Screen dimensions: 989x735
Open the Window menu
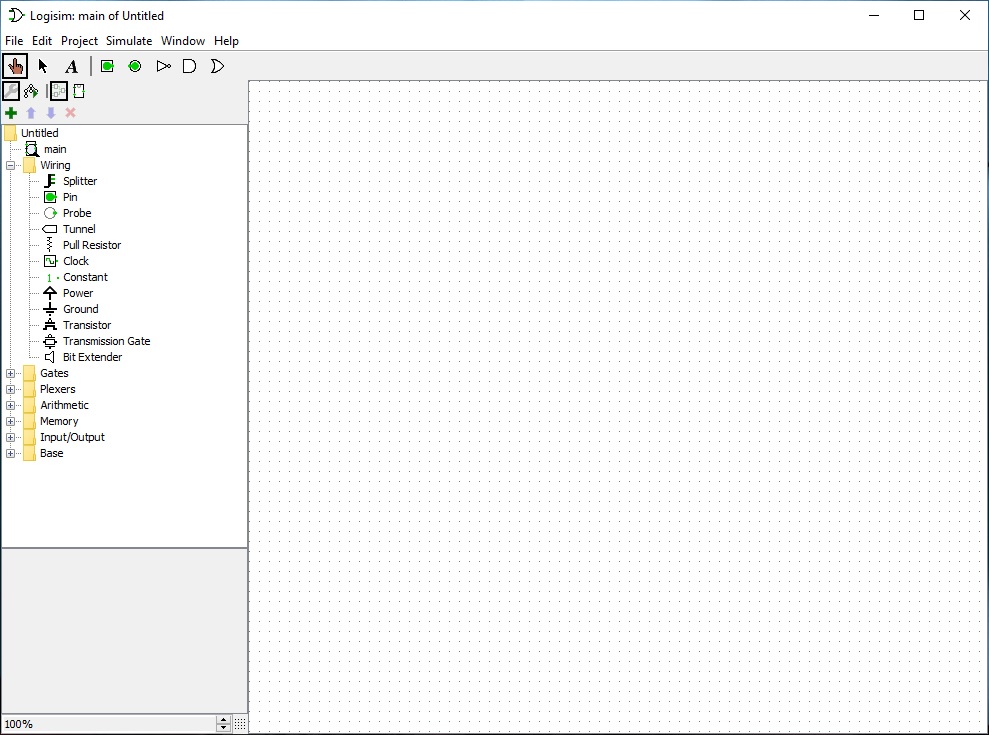click(183, 41)
